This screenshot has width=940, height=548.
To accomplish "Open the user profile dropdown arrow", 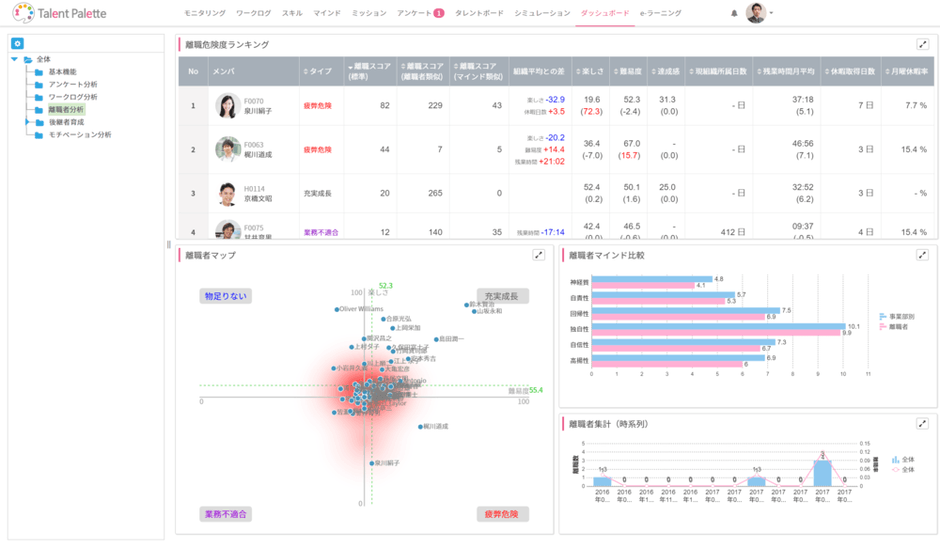I will coord(772,14).
